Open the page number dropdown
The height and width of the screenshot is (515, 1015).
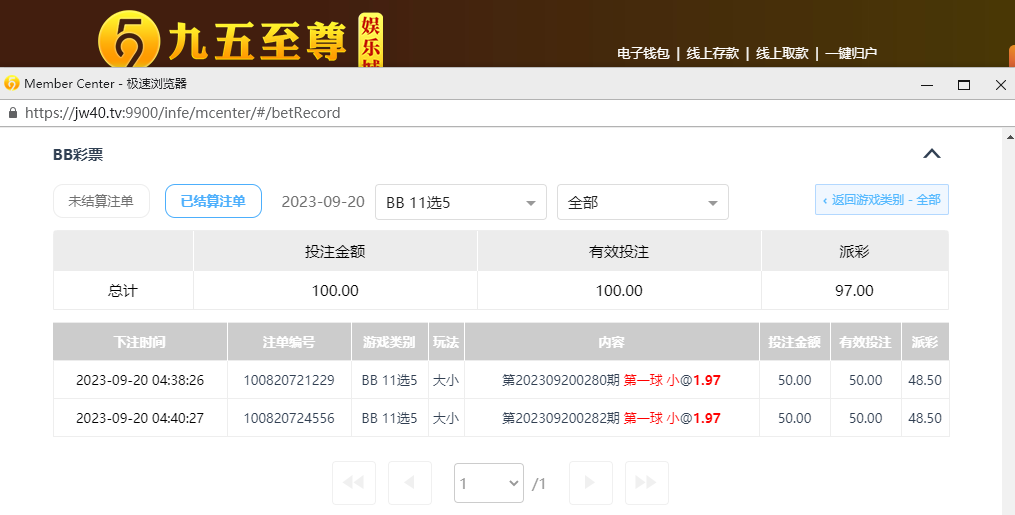coord(489,483)
